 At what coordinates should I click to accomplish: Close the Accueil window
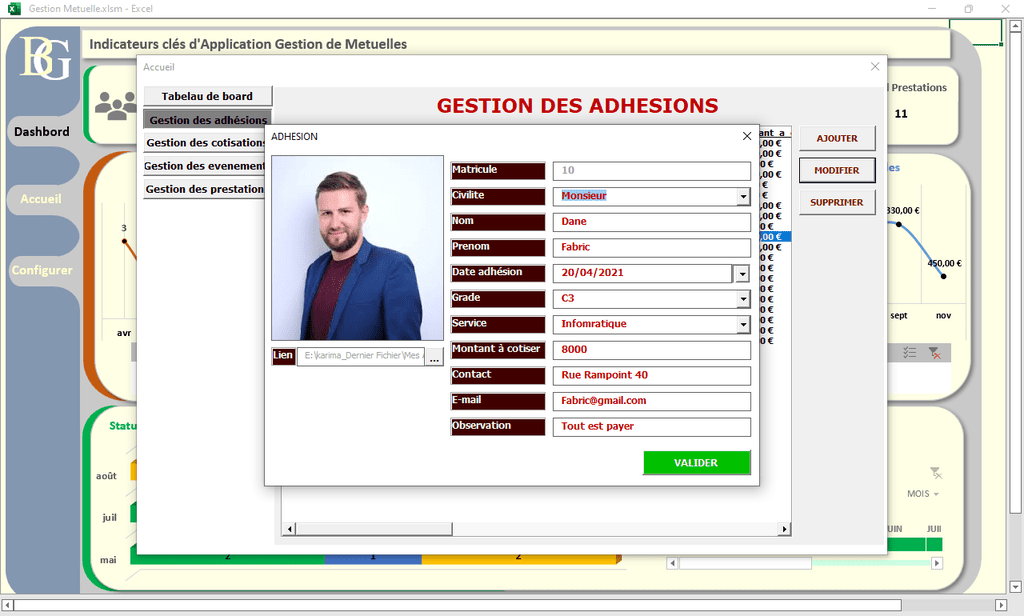[875, 67]
